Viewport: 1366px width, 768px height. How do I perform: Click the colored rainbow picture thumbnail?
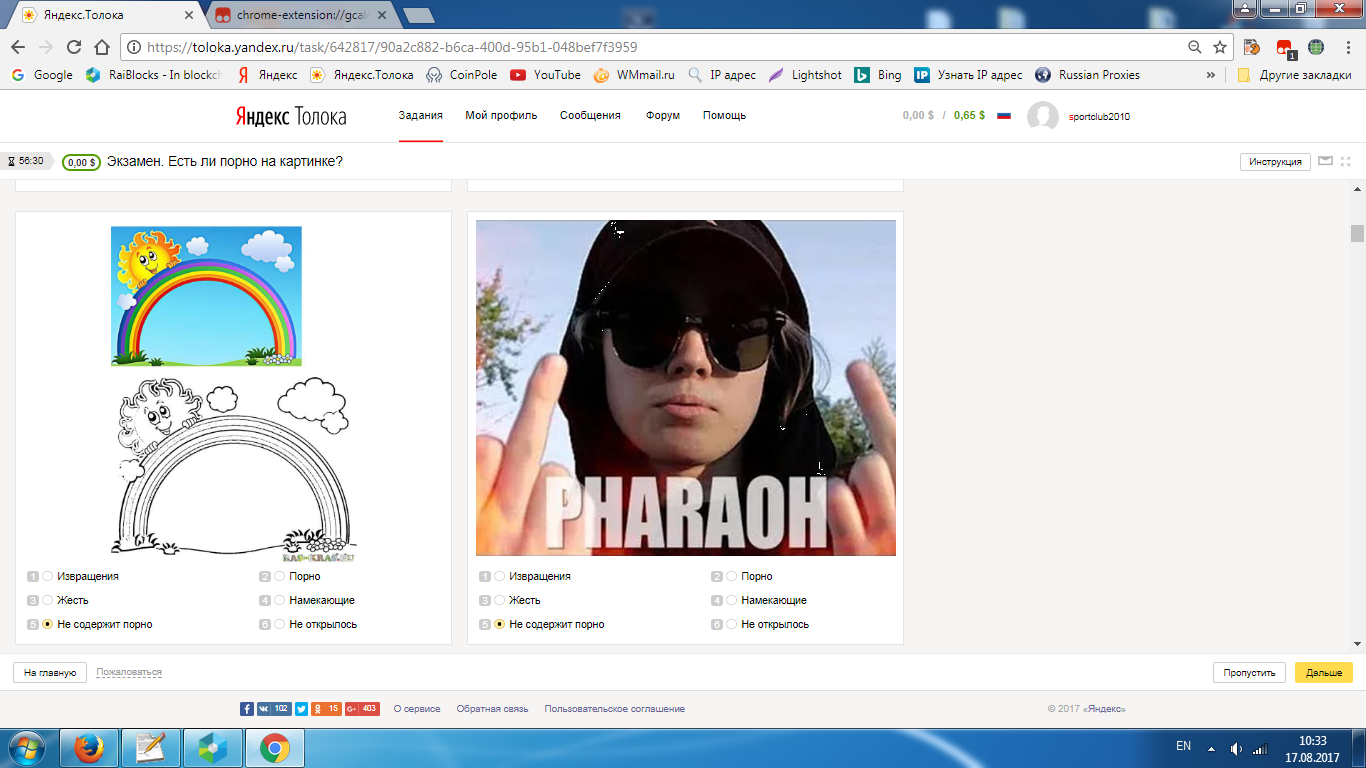click(206, 296)
